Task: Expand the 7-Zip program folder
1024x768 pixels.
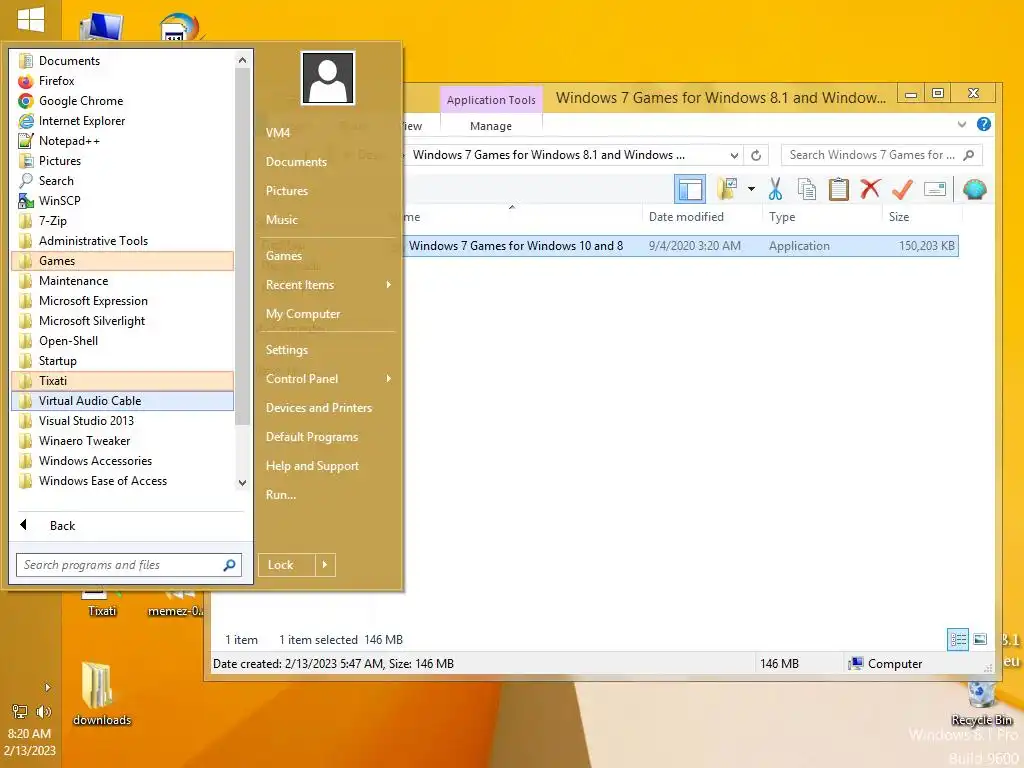Action: 122,221
